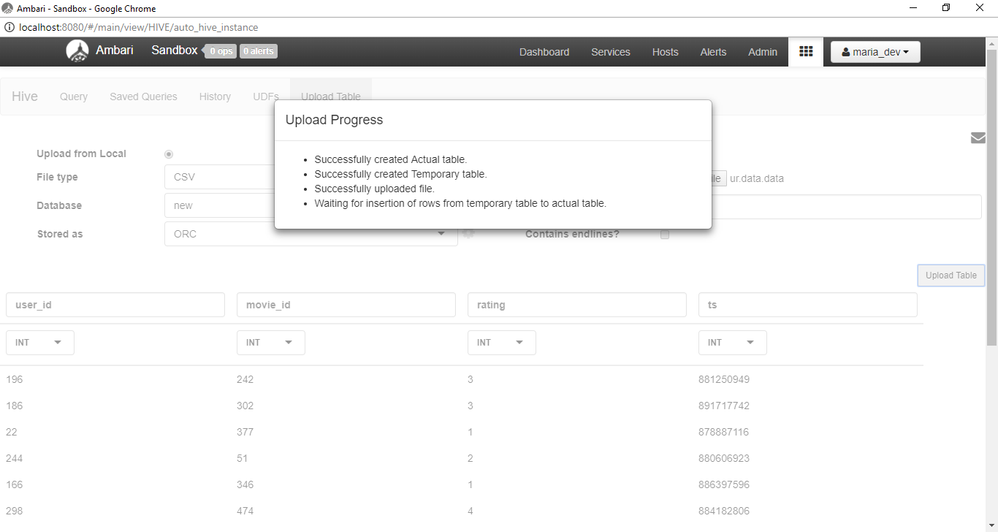The height and width of the screenshot is (532, 998).
Task: Click the movie_id cell 302
Action: pos(245,405)
